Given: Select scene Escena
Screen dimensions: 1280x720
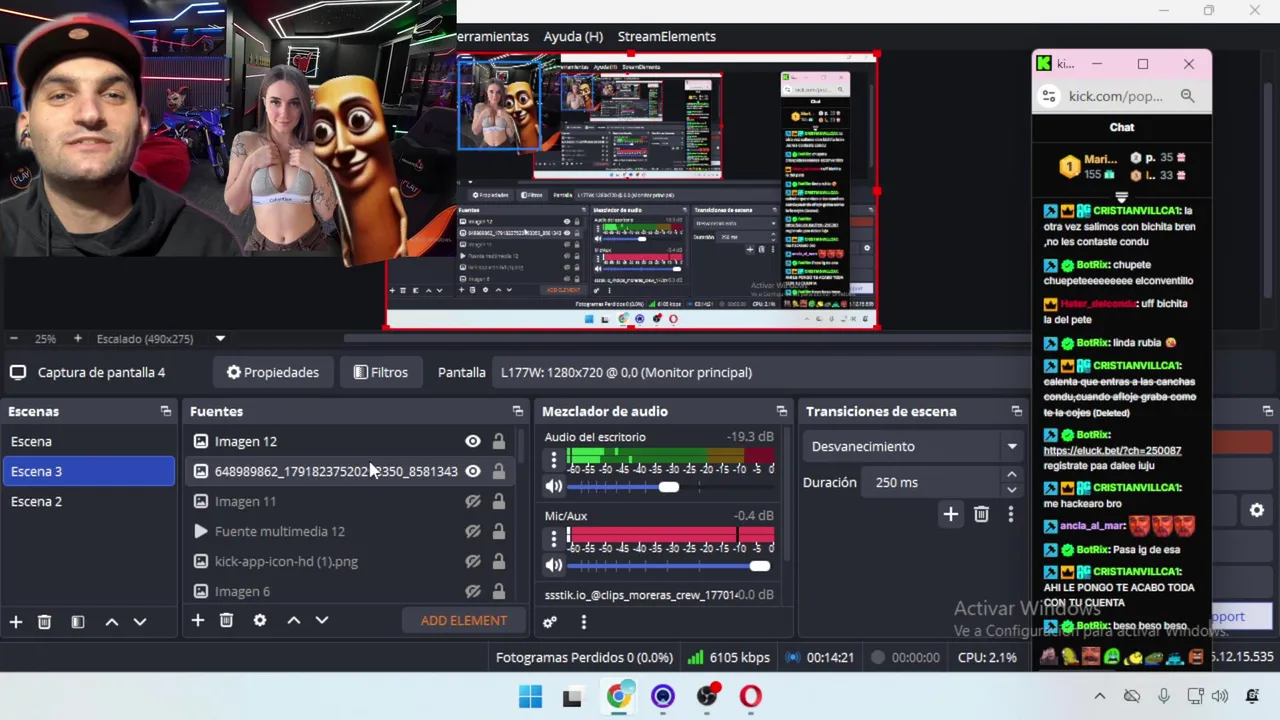Looking at the screenshot, I should 88,441.
